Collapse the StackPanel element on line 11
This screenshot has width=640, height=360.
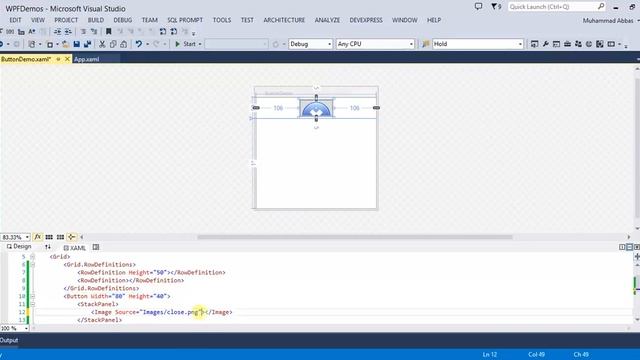pyautogui.click(x=33, y=304)
